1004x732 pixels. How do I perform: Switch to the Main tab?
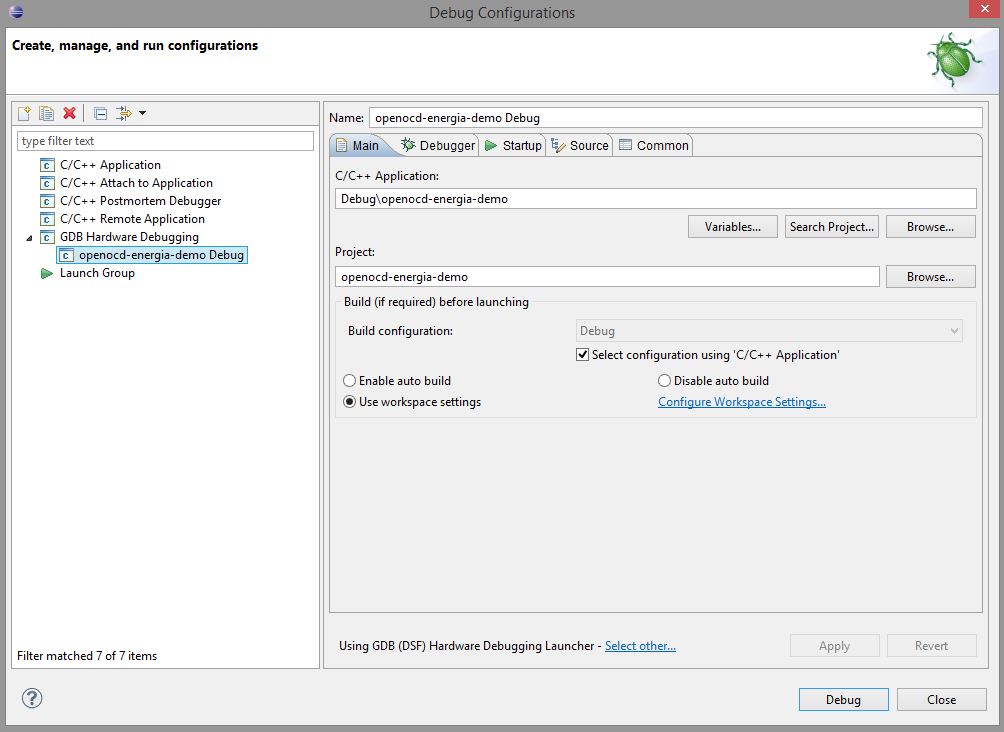coord(357,145)
